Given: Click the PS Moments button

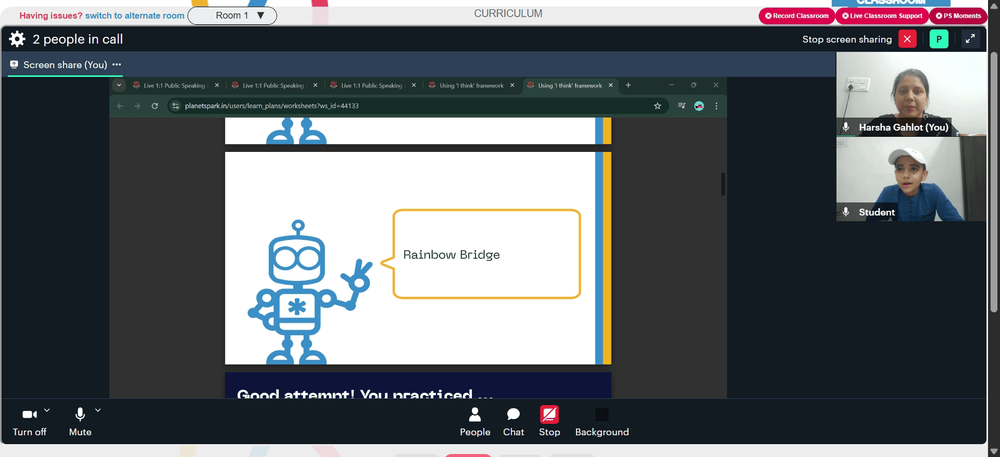Looking at the screenshot, I should pyautogui.click(x=958, y=16).
